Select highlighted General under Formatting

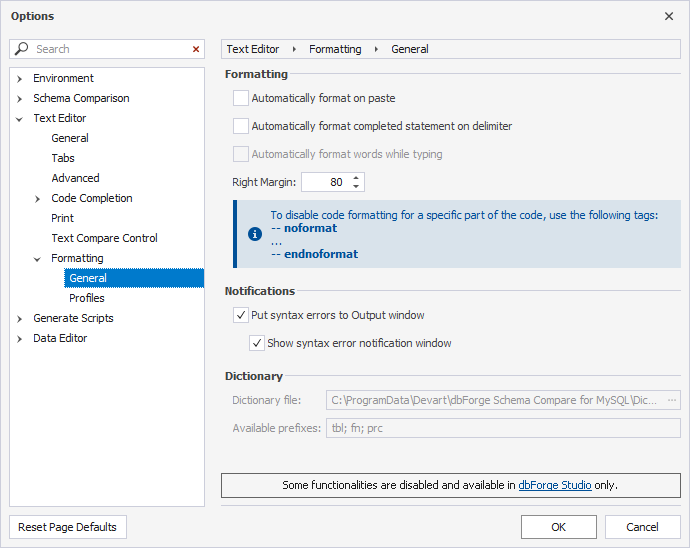click(x=134, y=278)
